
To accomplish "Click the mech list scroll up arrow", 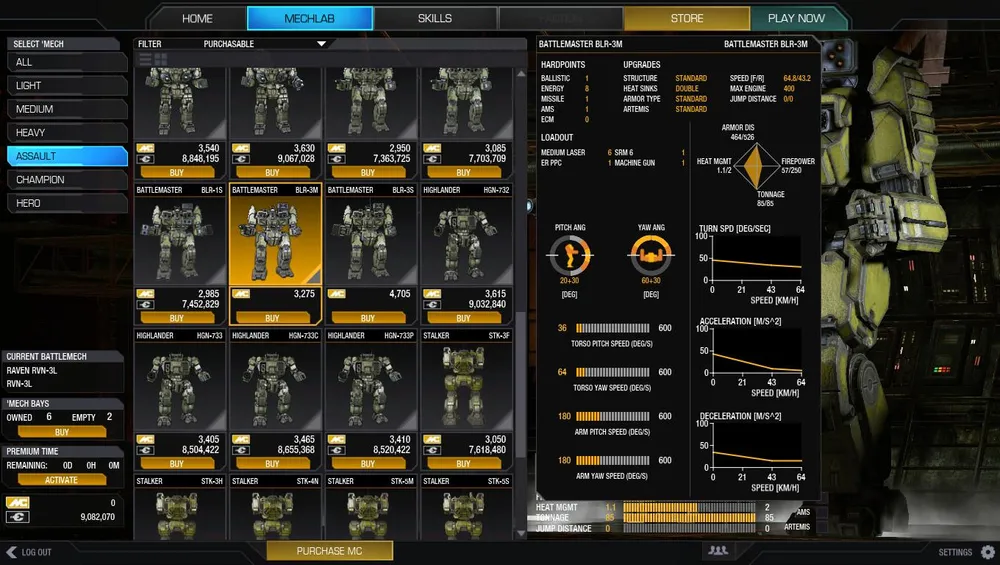I will click(x=521, y=73).
